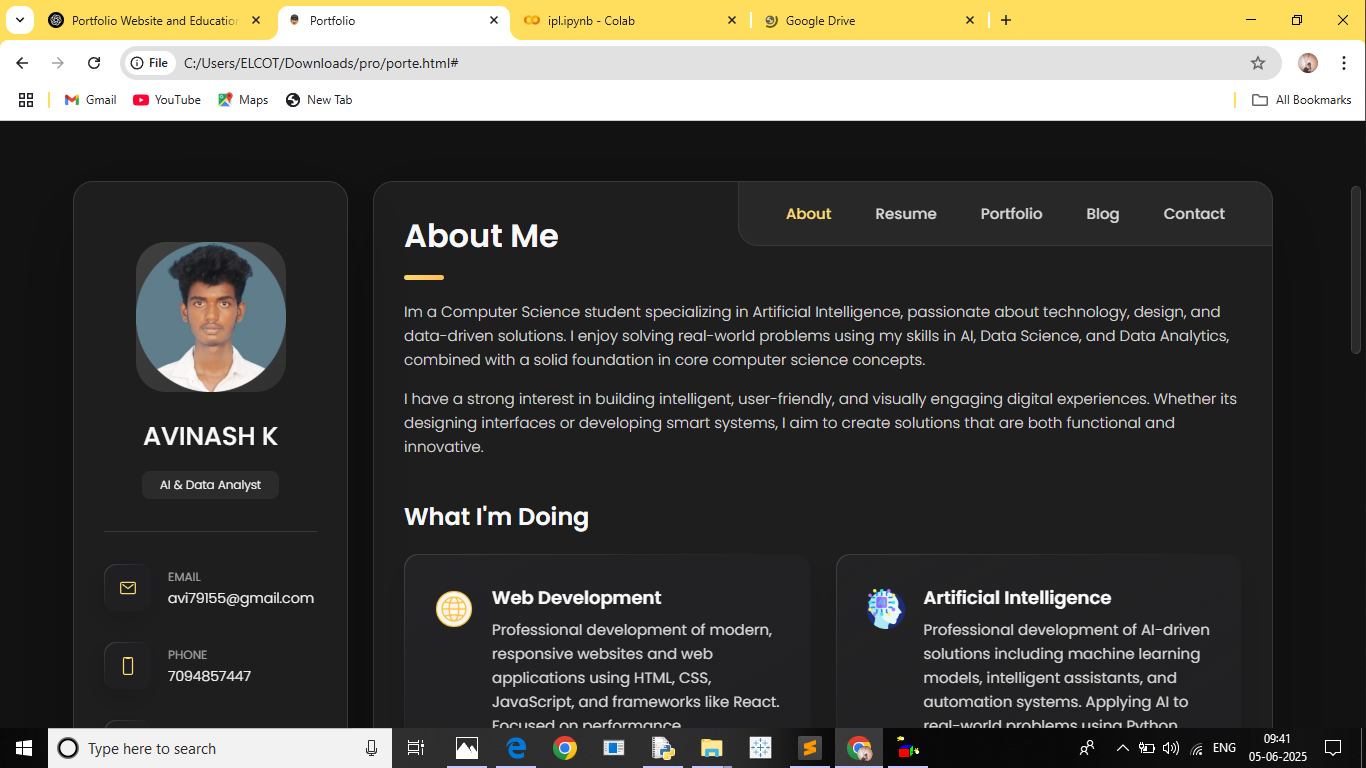Image resolution: width=1366 pixels, height=768 pixels.
Task: Open the tab search dropdown arrow
Action: pos(19,20)
